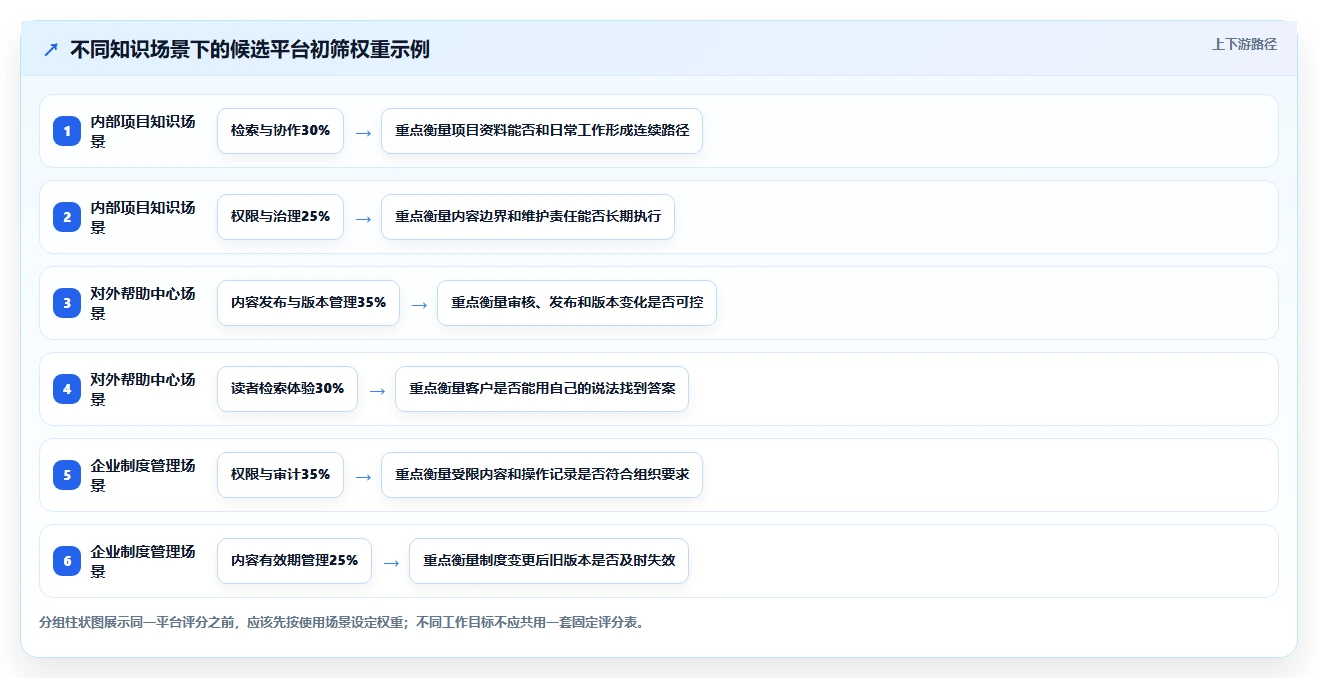Open 重点衡量客户是否能用自己的说法找到答案 box
The image size is (1318, 678).
tap(542, 389)
